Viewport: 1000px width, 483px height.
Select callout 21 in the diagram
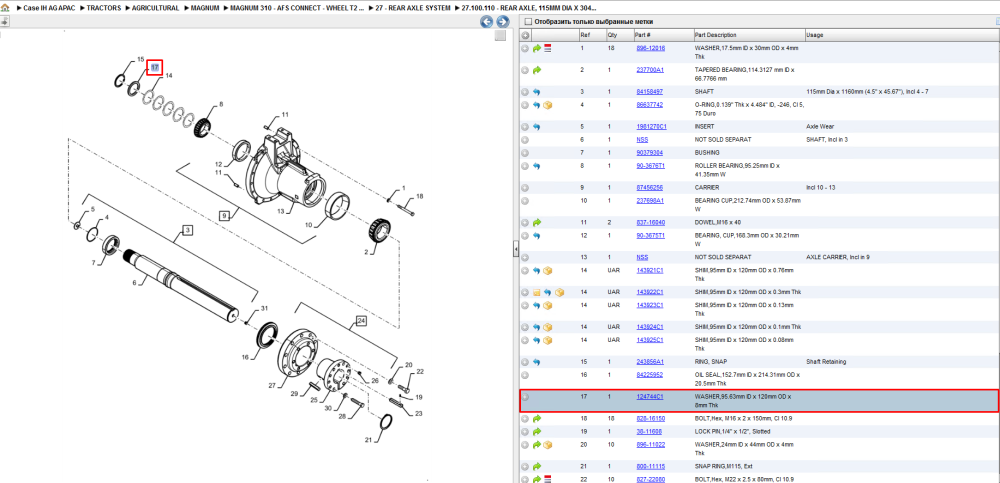tap(367, 440)
